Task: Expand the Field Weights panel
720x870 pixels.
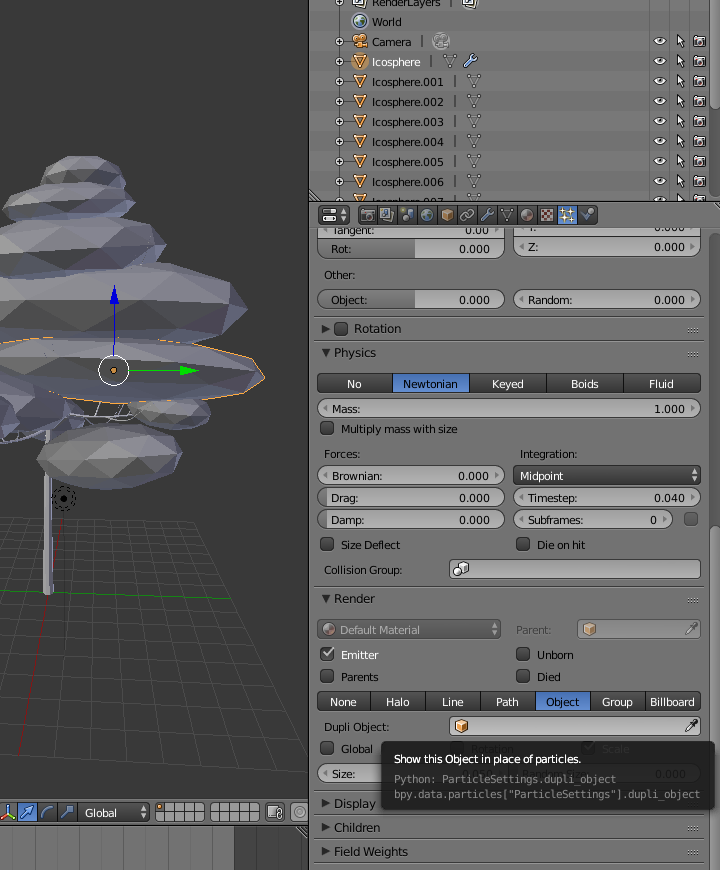Action: [326, 851]
